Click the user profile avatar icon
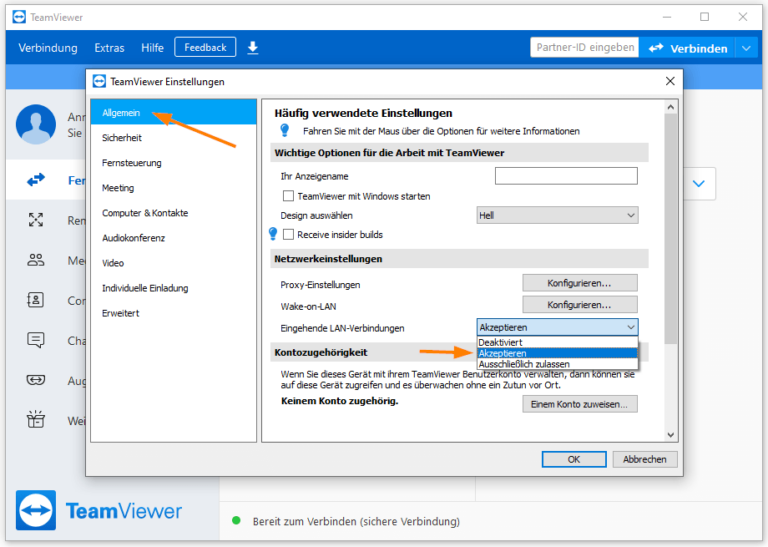Image resolution: width=768 pixels, height=547 pixels. (x=36, y=124)
